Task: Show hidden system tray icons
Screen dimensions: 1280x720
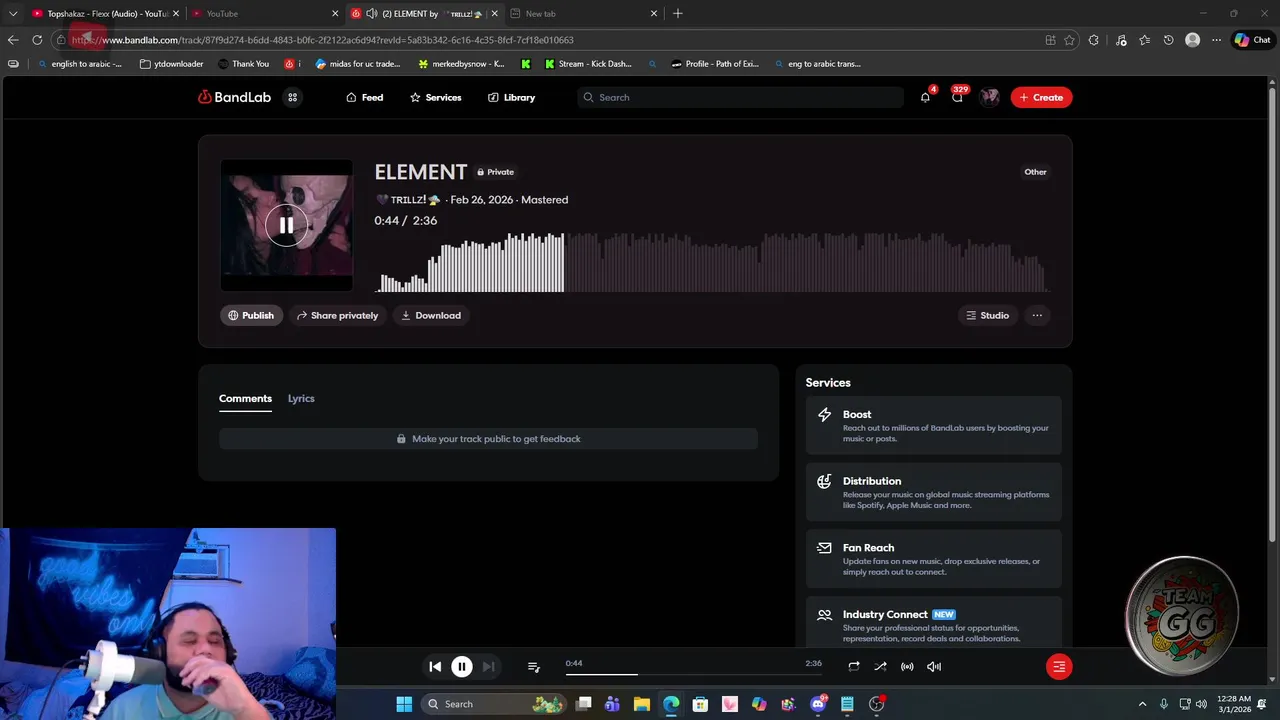Action: click(x=1142, y=704)
